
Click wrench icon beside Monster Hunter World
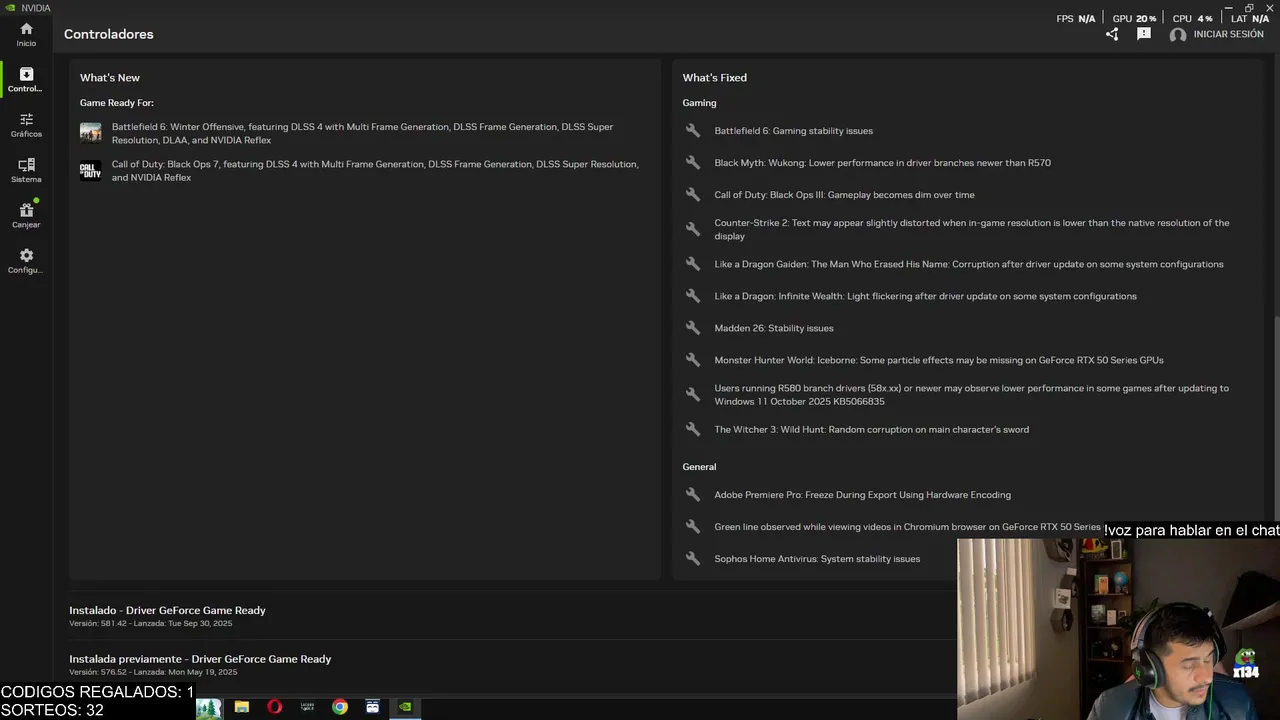693,360
